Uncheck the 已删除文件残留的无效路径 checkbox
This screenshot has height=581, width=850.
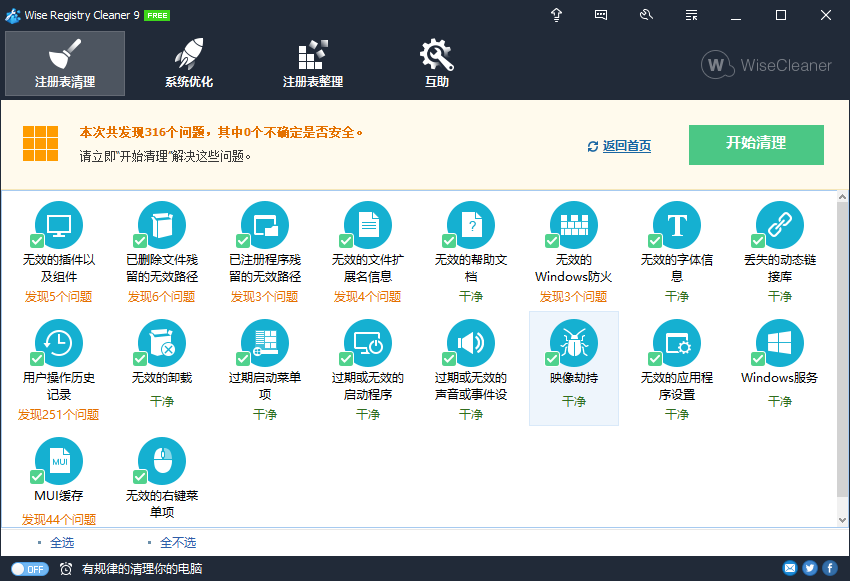pyautogui.click(x=140, y=241)
